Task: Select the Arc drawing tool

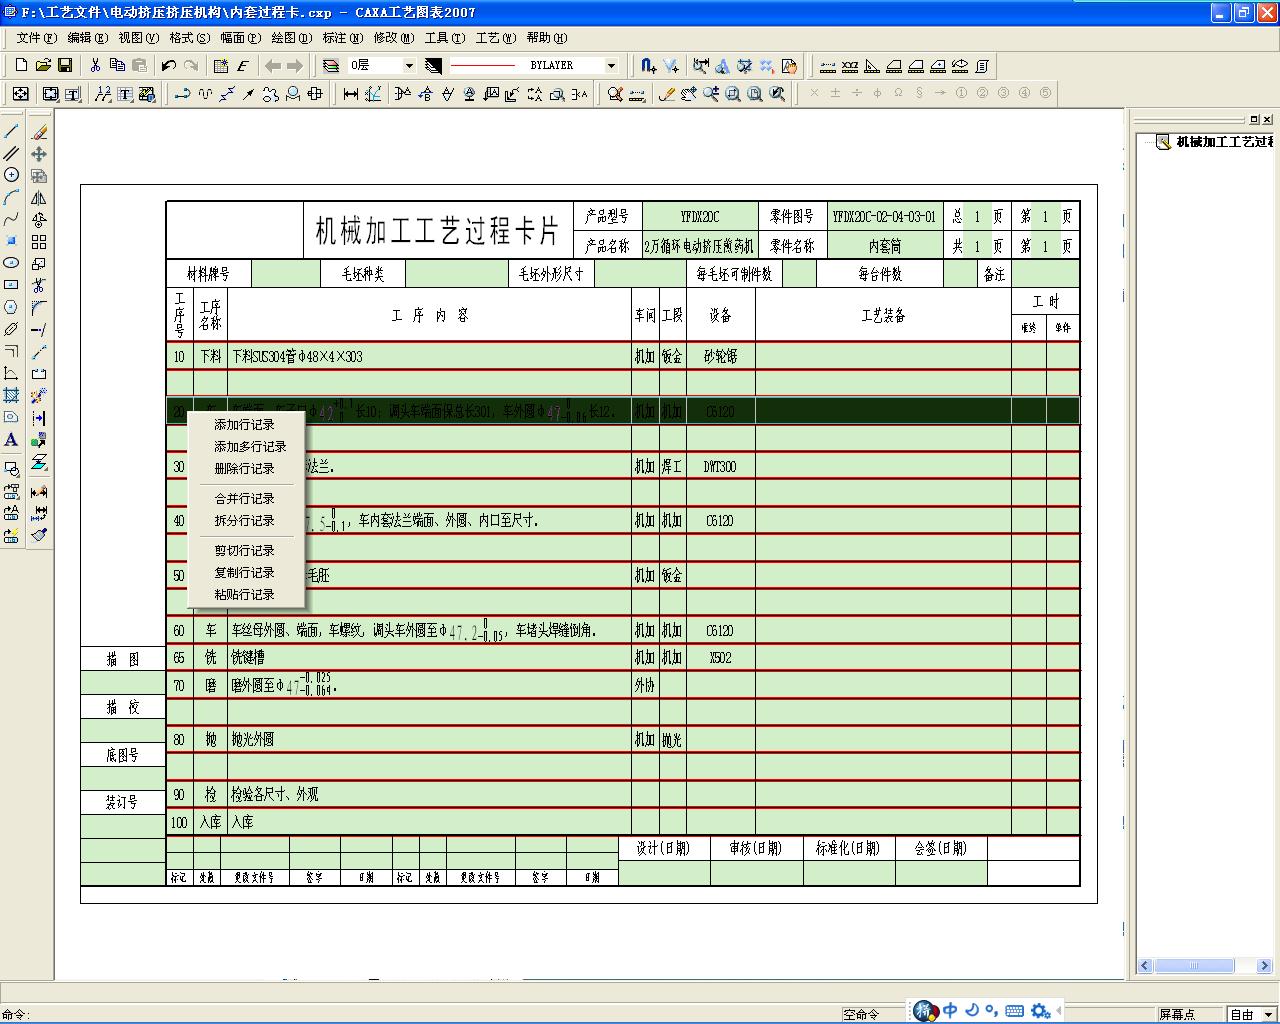Action: pyautogui.click(x=12, y=198)
